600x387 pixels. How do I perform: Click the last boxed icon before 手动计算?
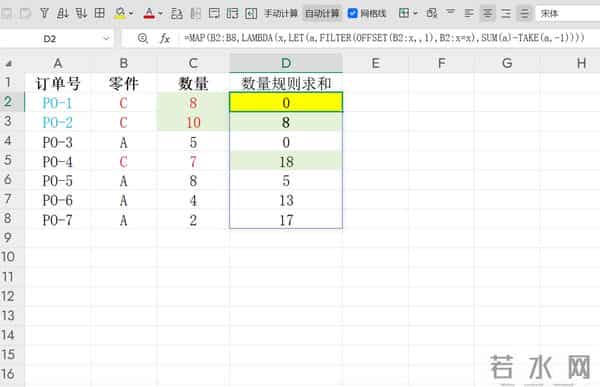[251, 14]
